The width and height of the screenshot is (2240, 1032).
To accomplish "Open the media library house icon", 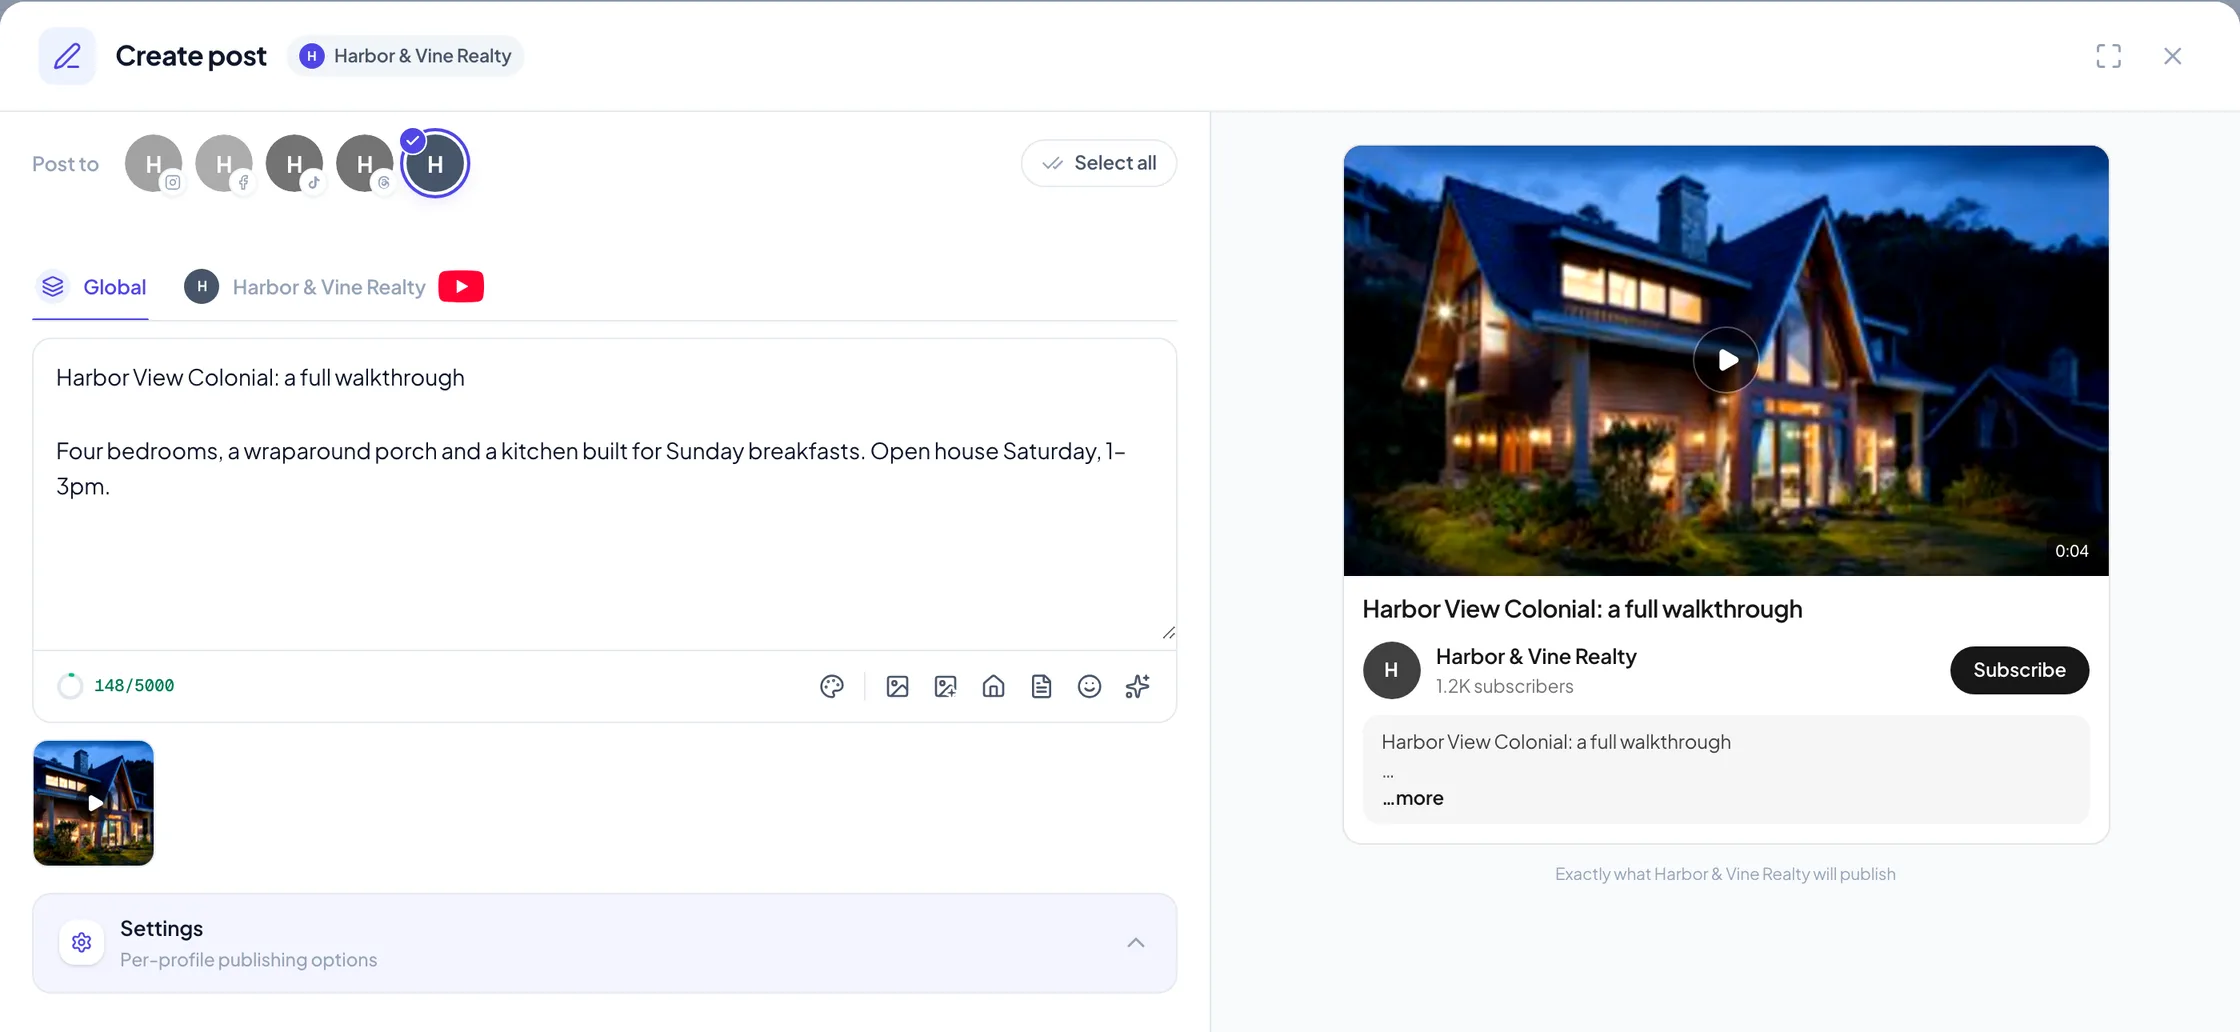I will pyautogui.click(x=993, y=686).
